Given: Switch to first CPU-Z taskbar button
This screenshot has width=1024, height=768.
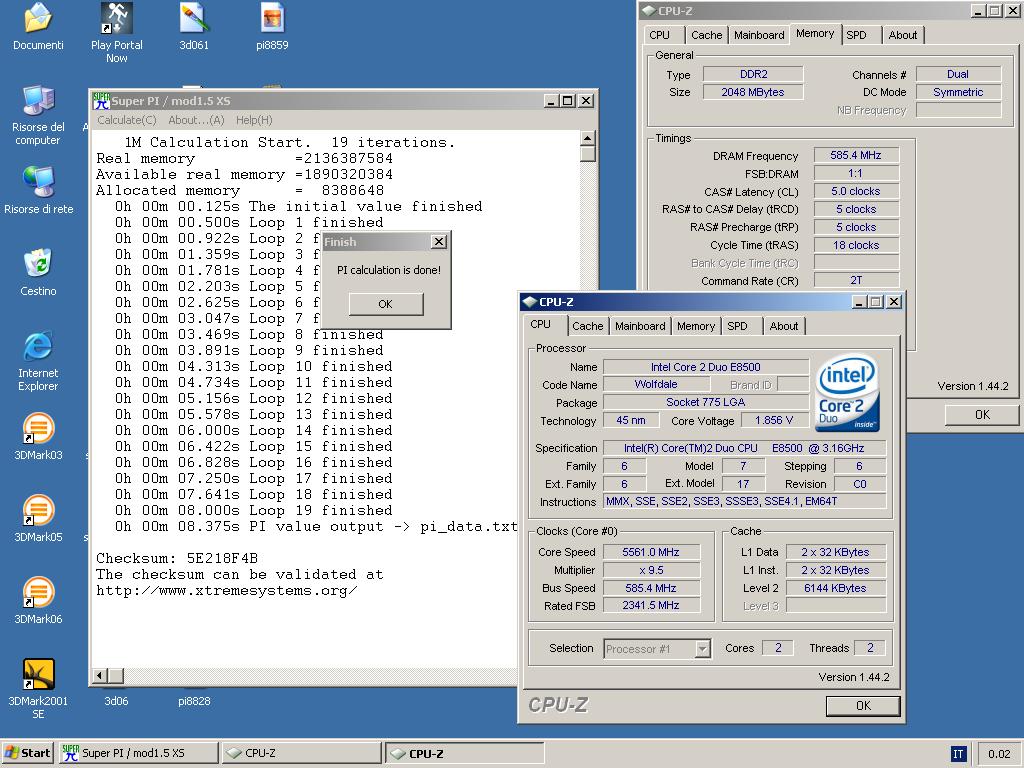Looking at the screenshot, I should pyautogui.click(x=302, y=753).
